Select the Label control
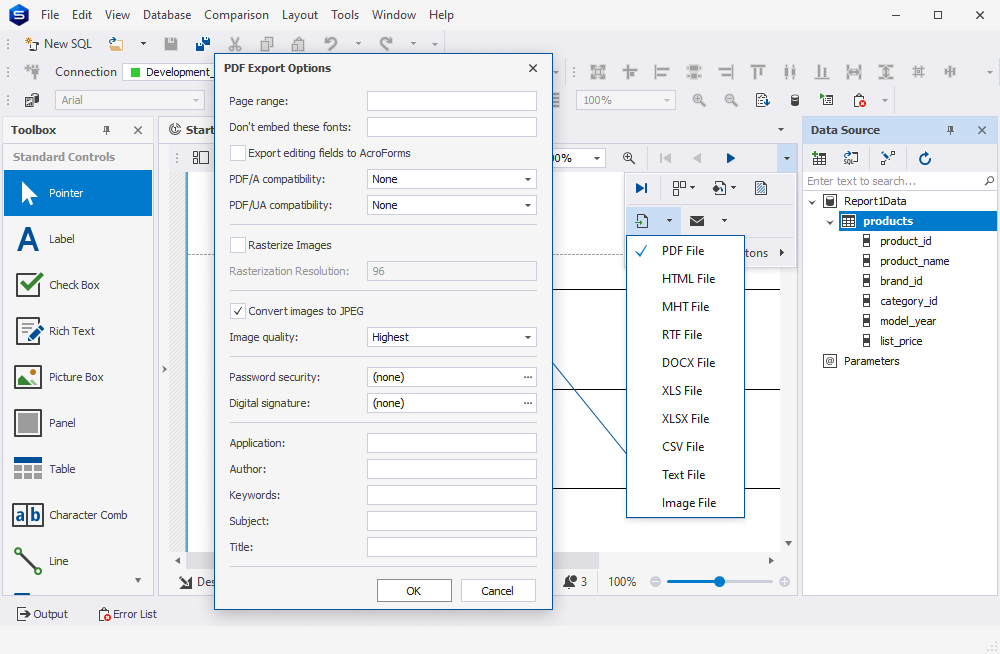The width and height of the screenshot is (1000, 654). pos(78,239)
